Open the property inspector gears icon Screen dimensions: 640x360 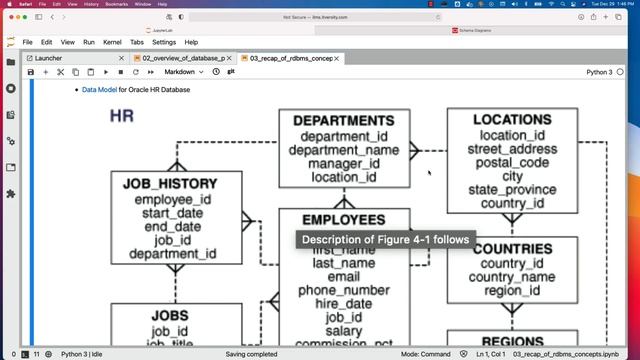11,142
